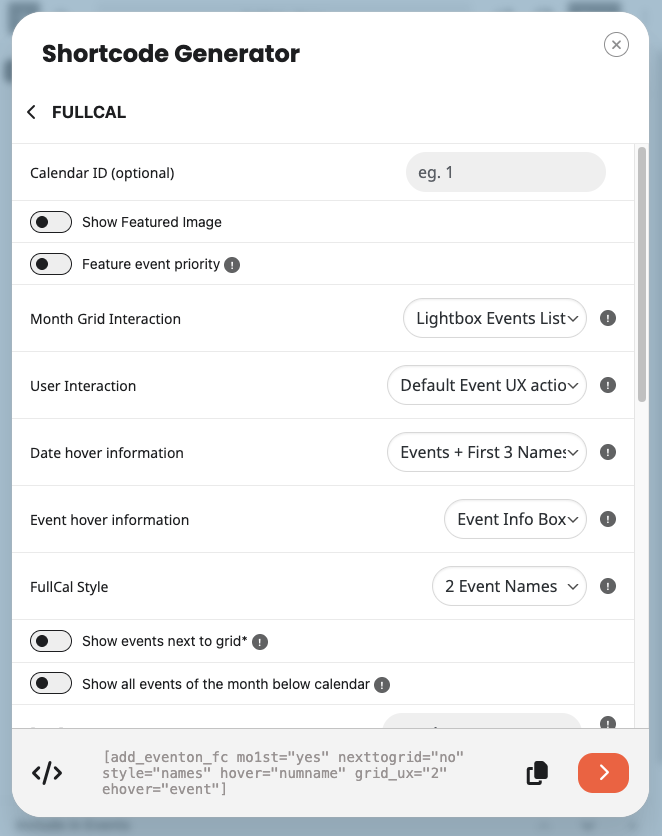Focus the Calendar ID input field
Screen dimensions: 662x836
(x=505, y=172)
